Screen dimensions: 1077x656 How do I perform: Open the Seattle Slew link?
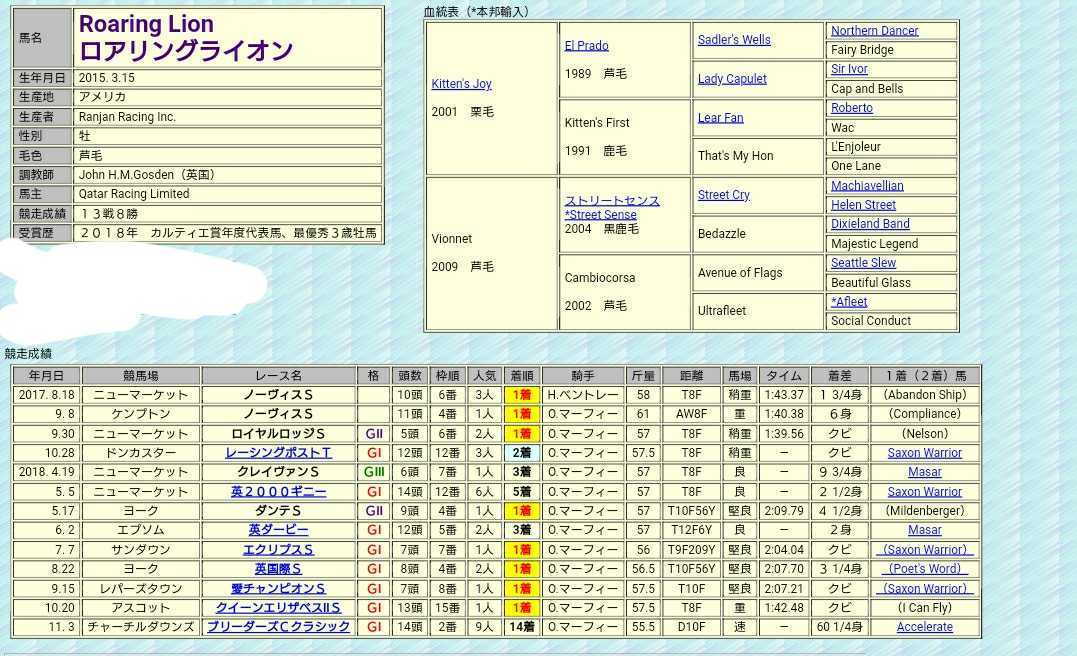point(863,263)
